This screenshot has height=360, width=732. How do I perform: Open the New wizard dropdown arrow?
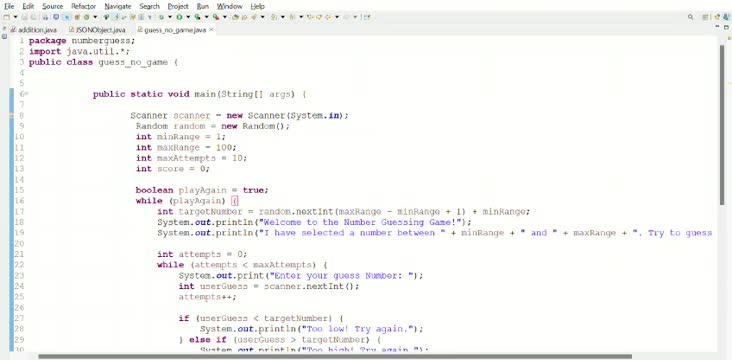click(x=15, y=17)
